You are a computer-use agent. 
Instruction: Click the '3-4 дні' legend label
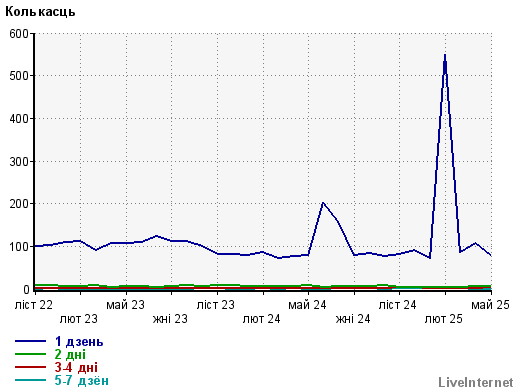pyautogui.click(x=76, y=367)
